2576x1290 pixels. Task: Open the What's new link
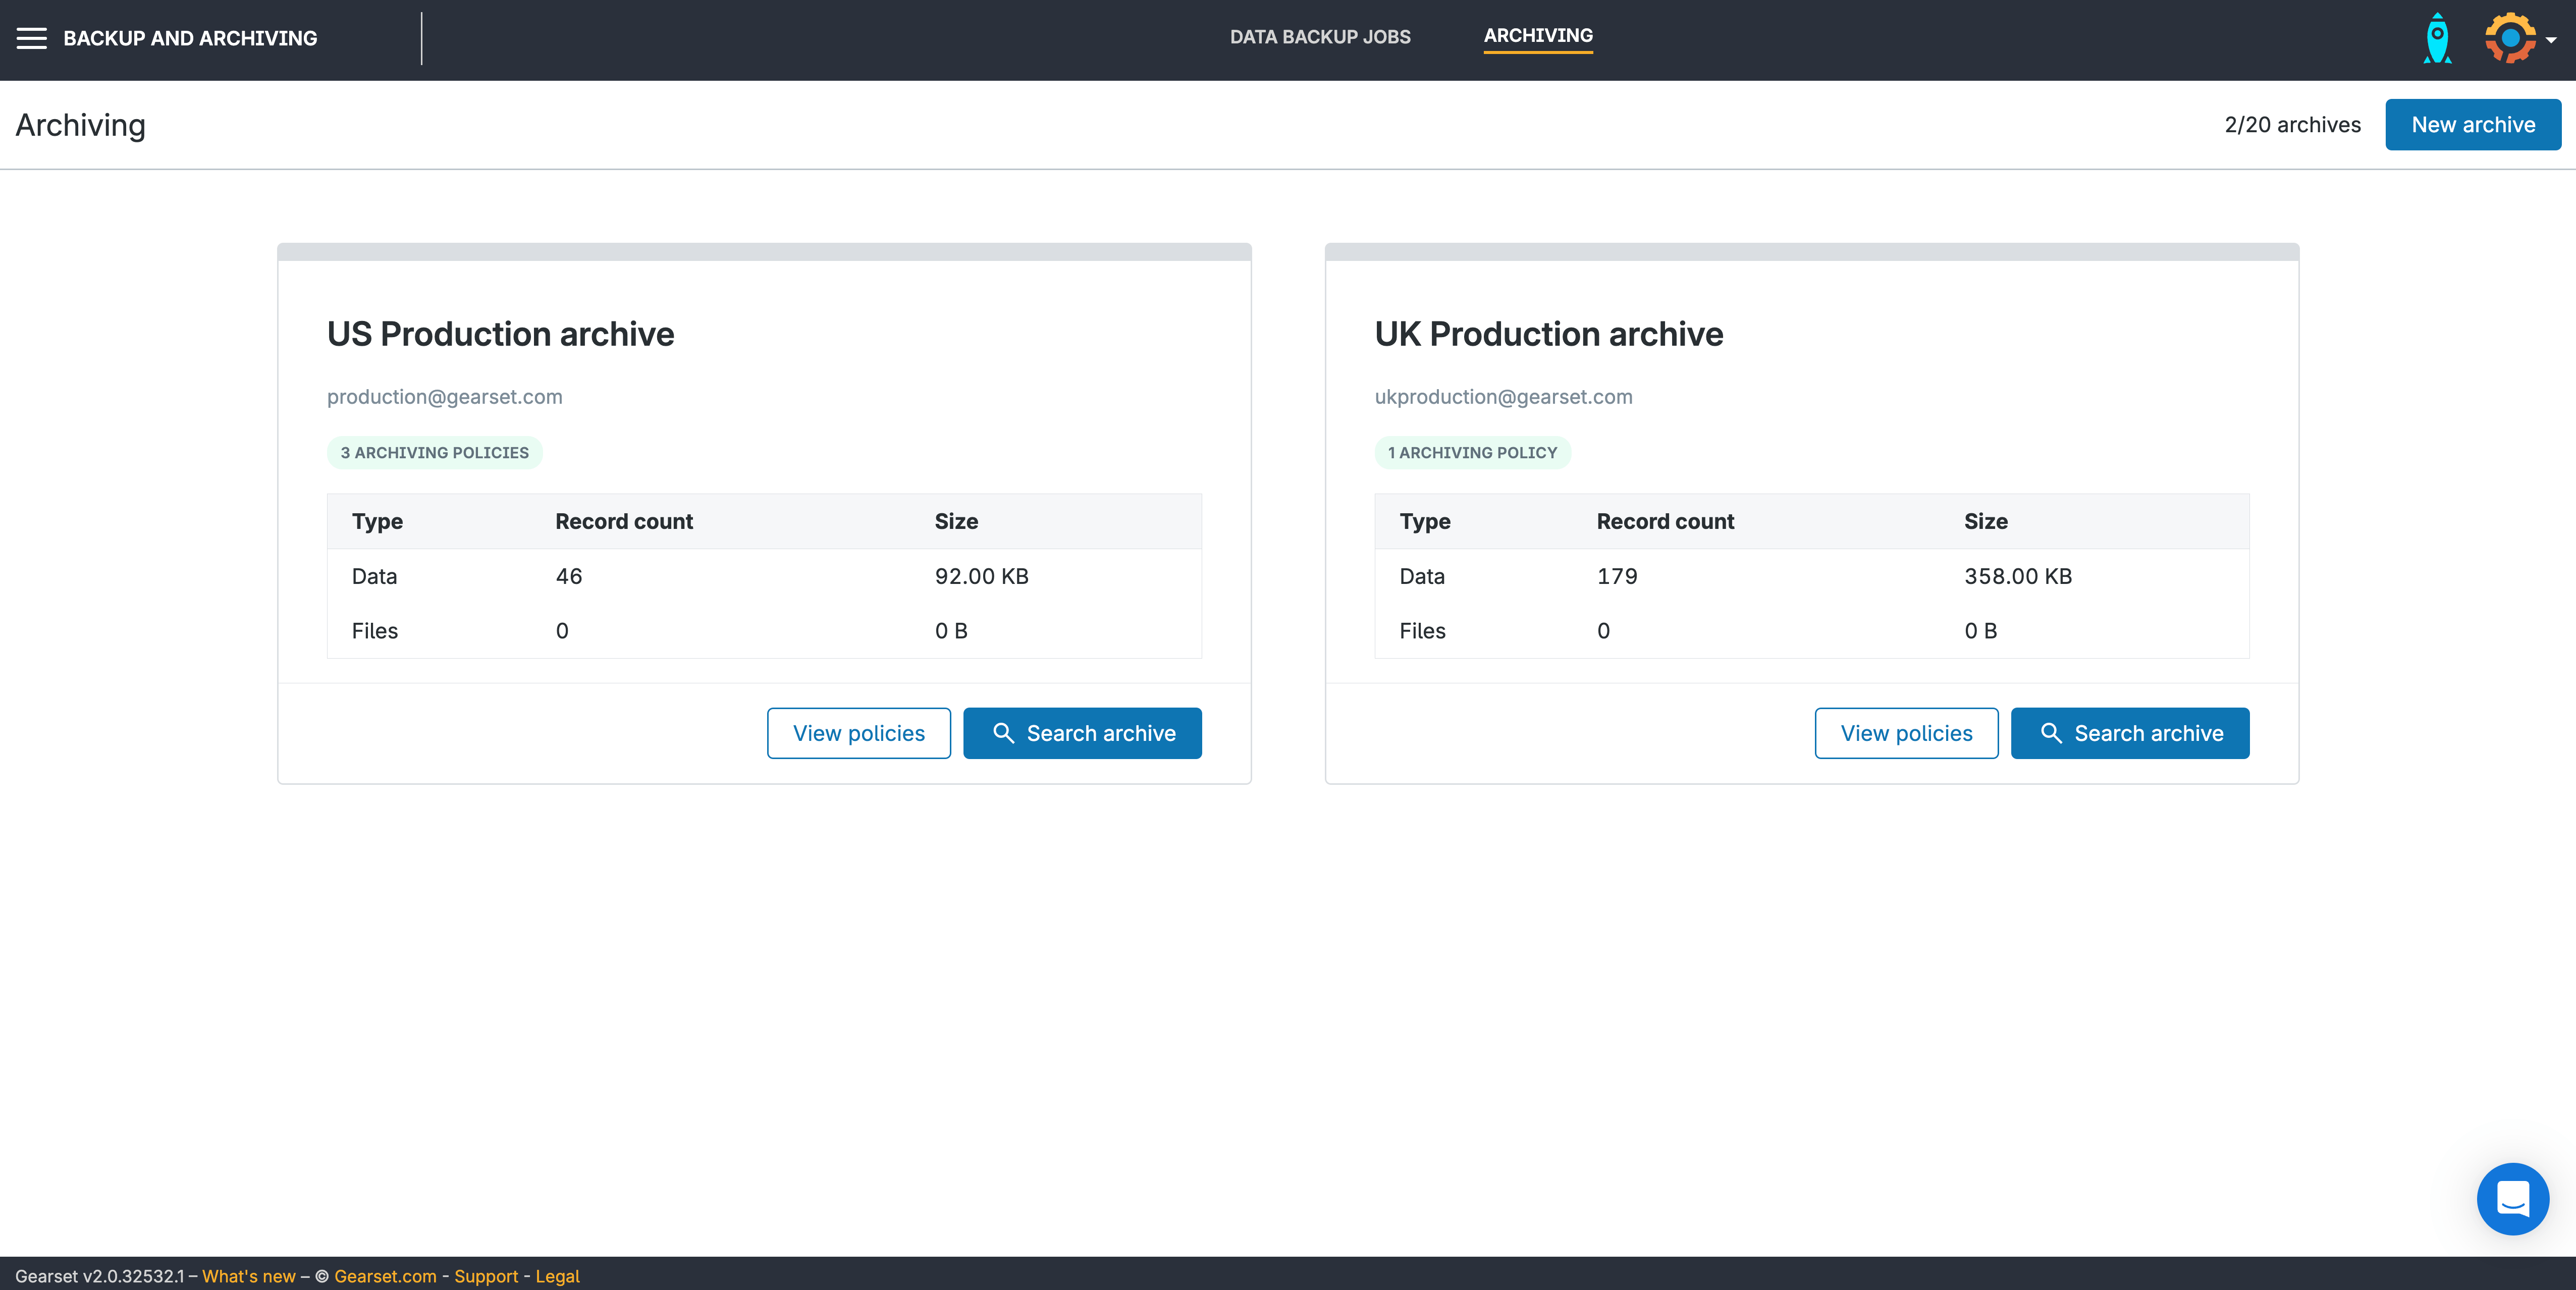coord(249,1276)
